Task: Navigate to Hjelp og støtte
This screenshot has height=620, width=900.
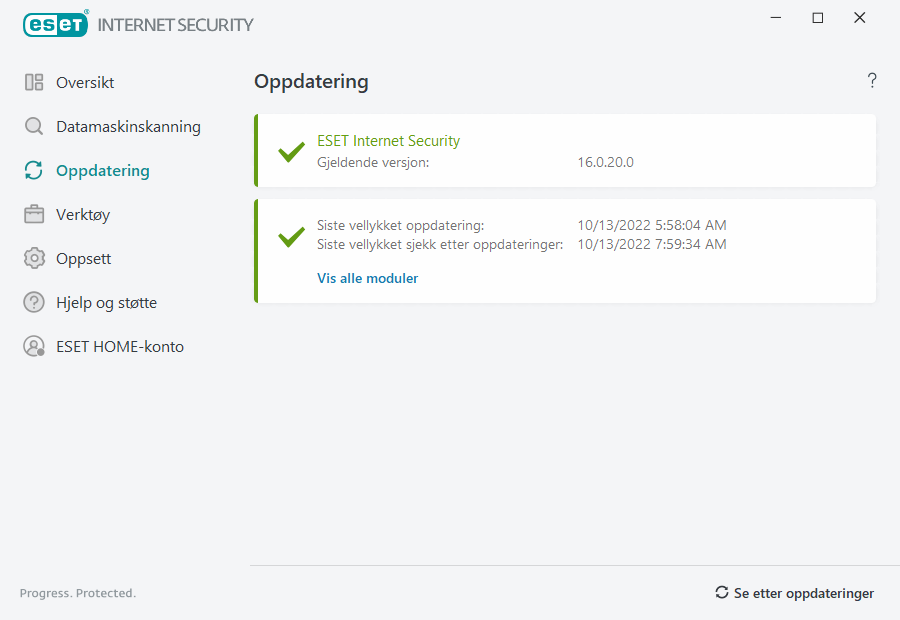Action: coord(106,303)
